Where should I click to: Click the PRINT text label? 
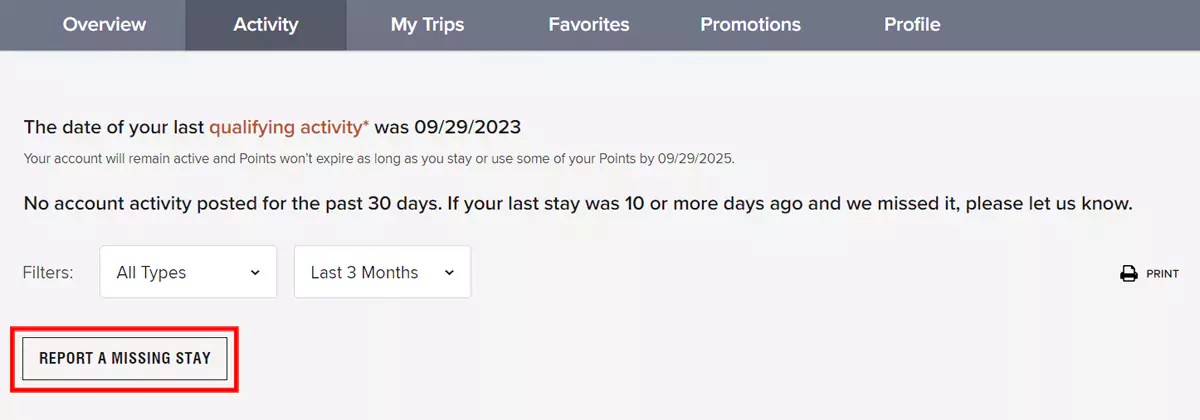click(1162, 274)
